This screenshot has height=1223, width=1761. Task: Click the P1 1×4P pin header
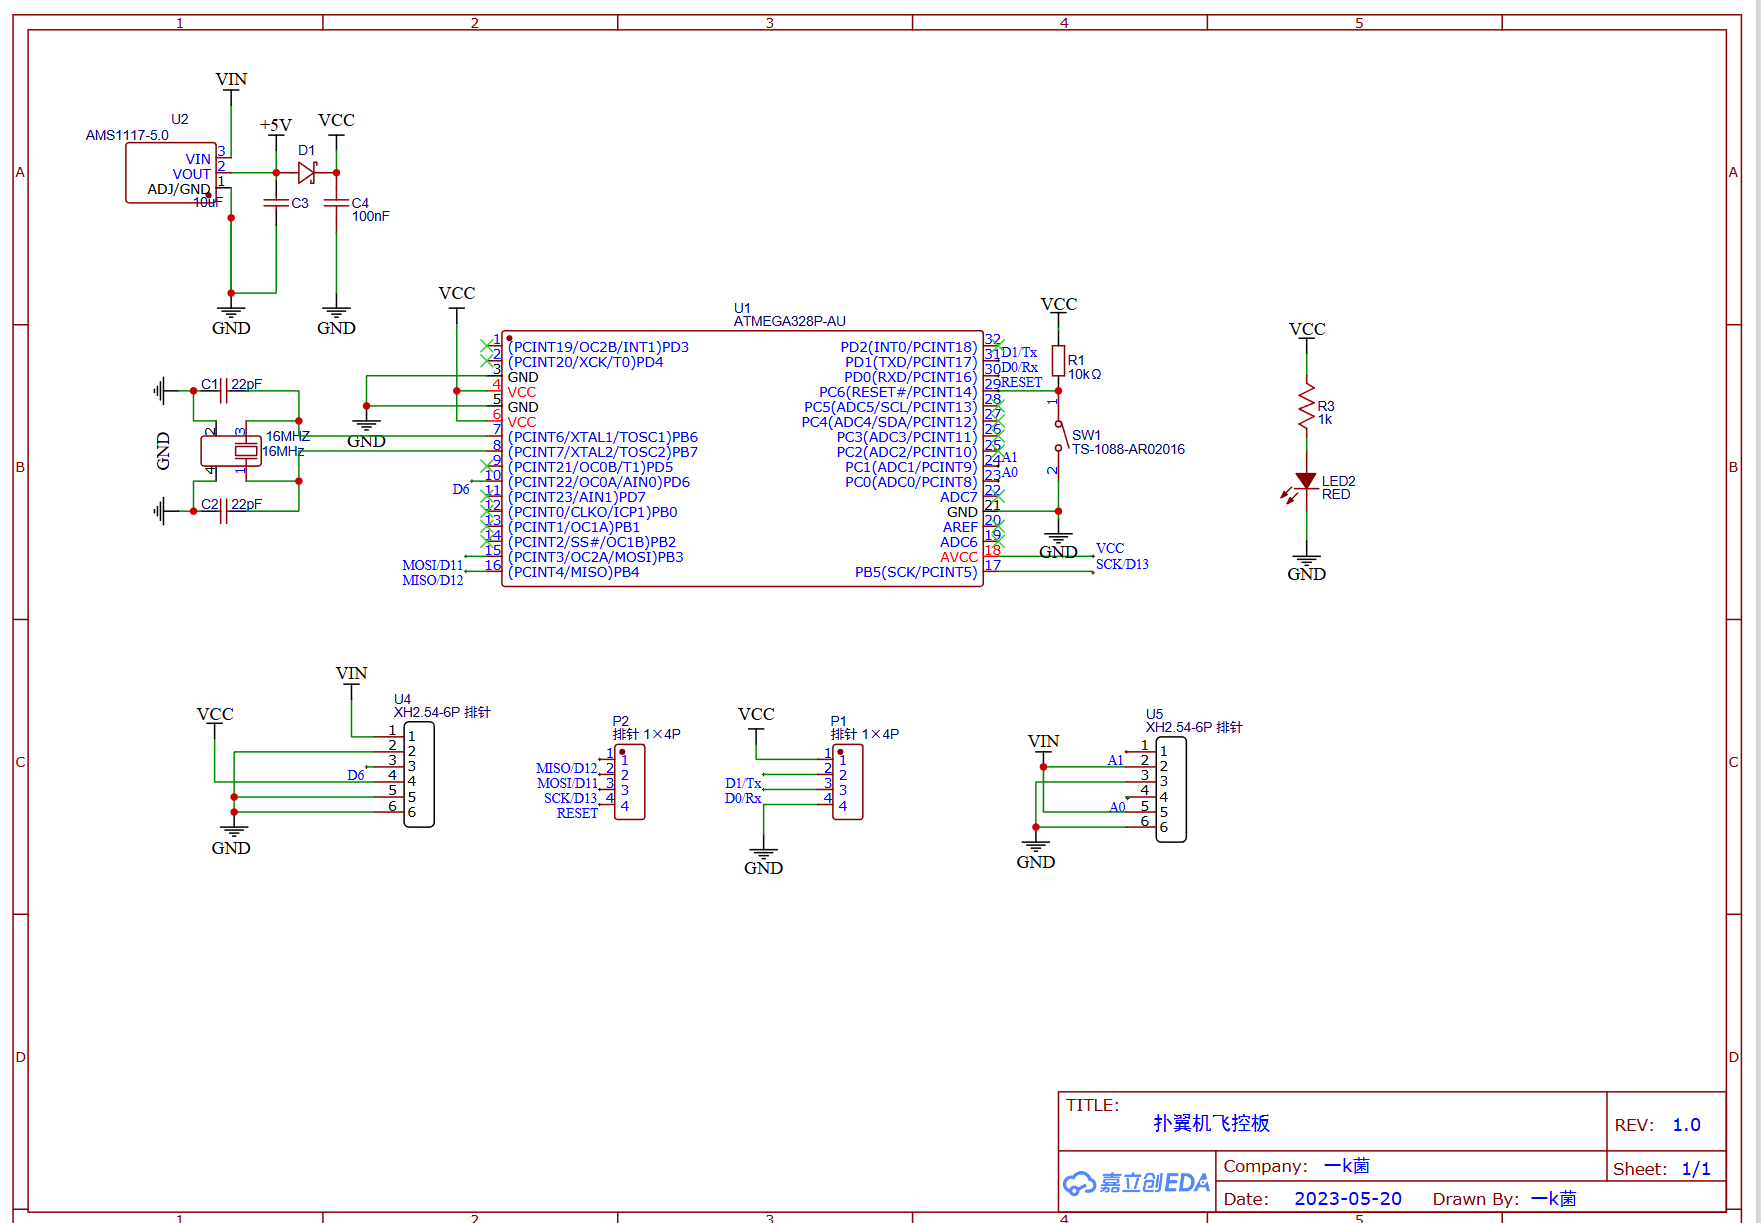tap(848, 782)
